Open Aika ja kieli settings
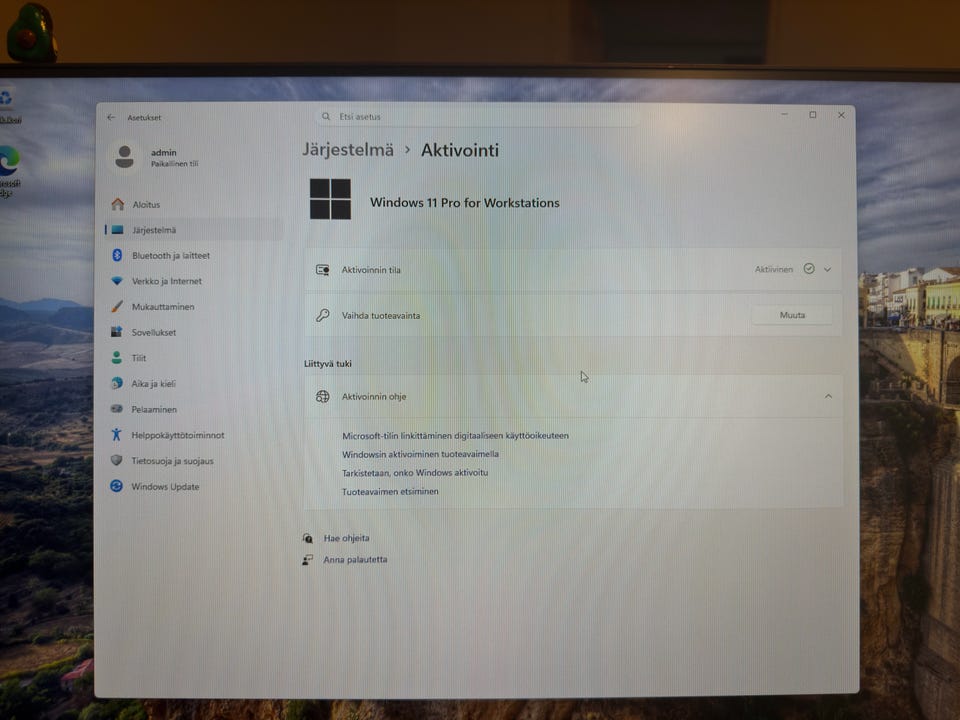 pyautogui.click(x=194, y=383)
